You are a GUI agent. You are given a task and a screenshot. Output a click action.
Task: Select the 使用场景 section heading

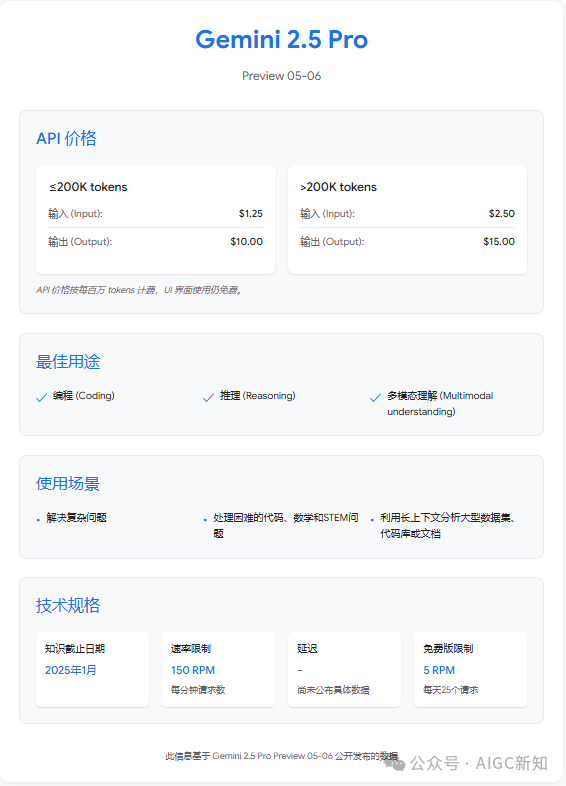pos(68,484)
